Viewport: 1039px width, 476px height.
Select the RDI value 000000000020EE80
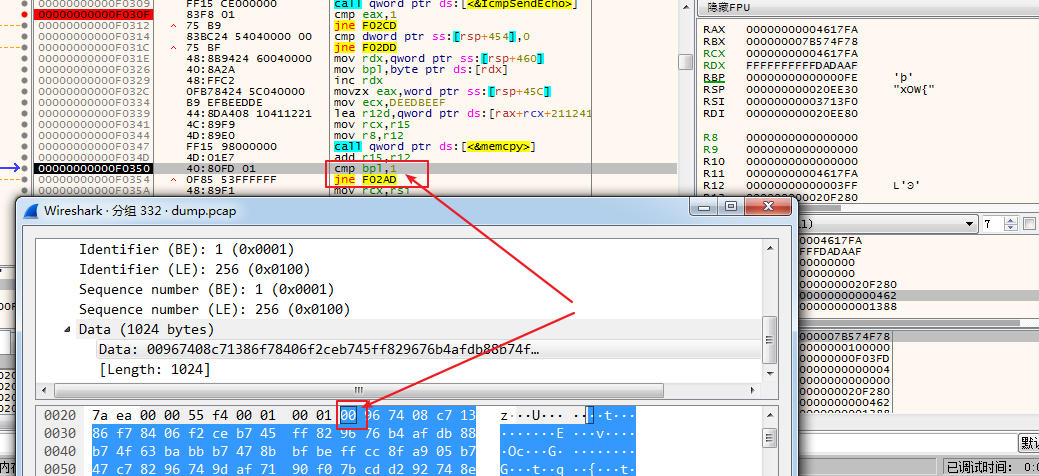(802, 113)
